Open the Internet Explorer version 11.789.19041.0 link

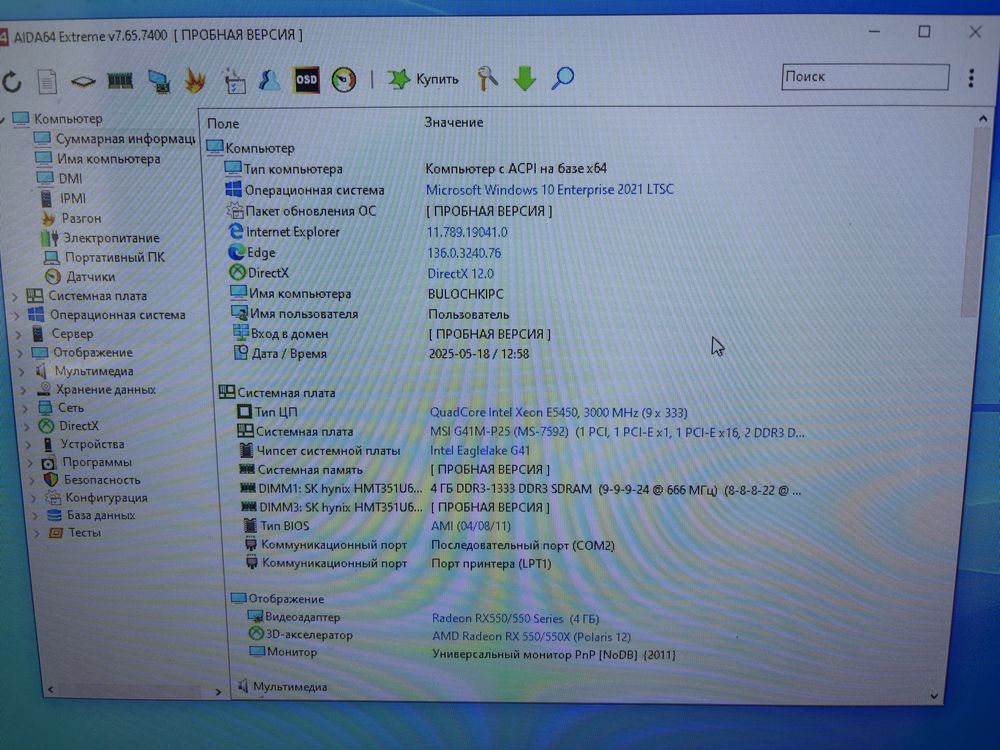[467, 232]
